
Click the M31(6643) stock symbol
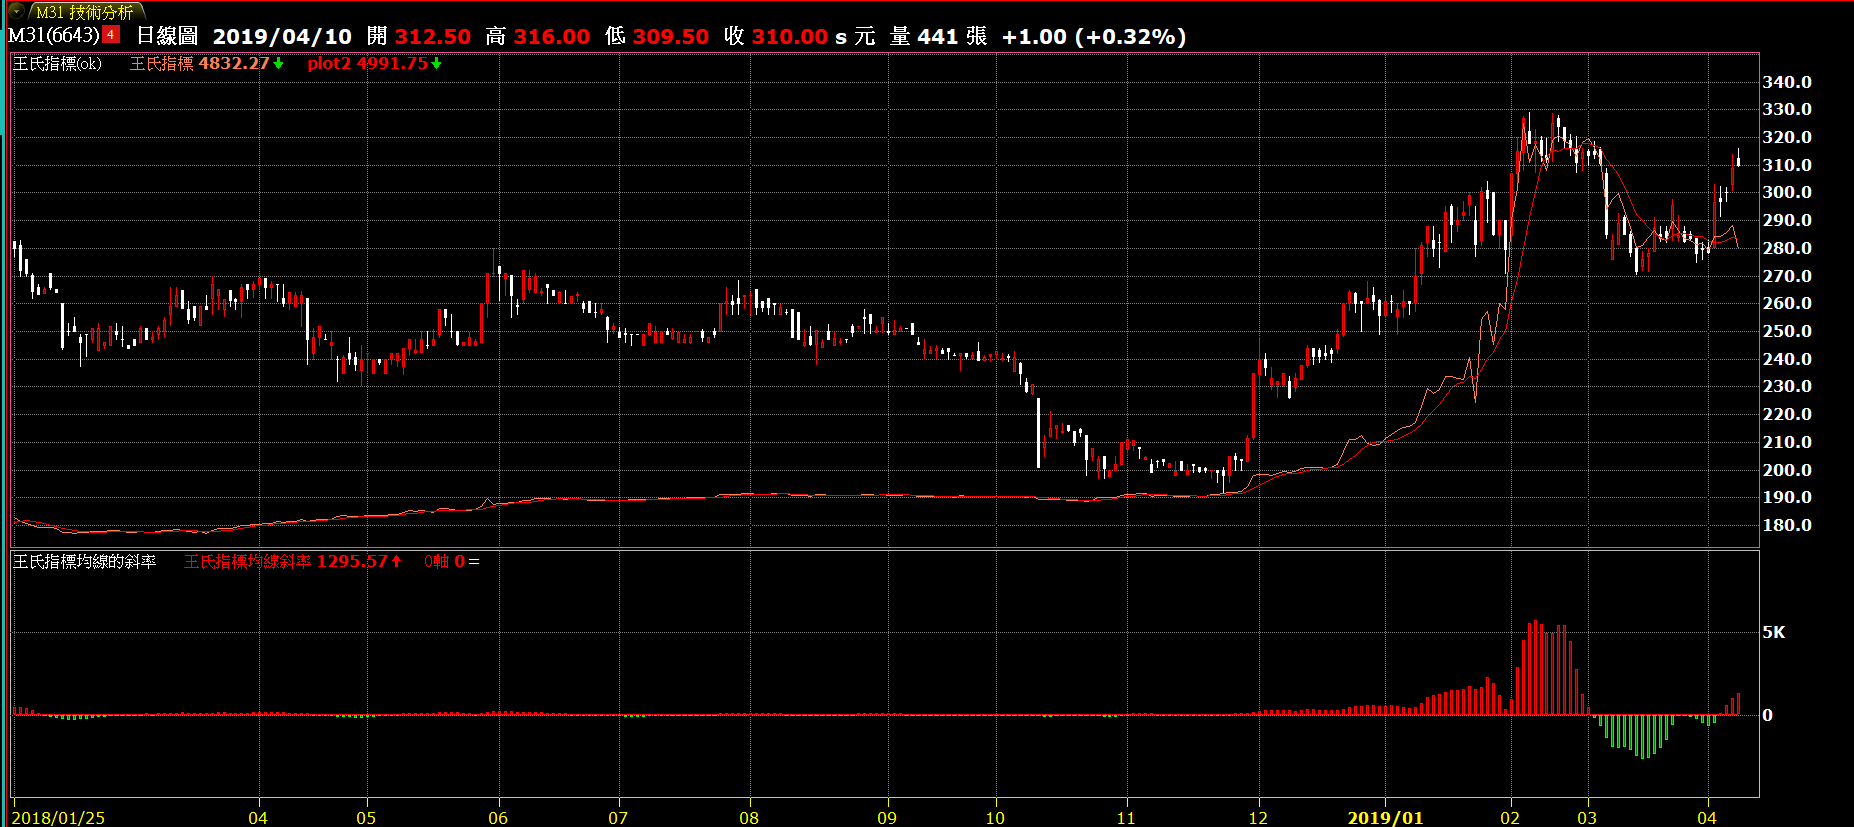pos(54,36)
